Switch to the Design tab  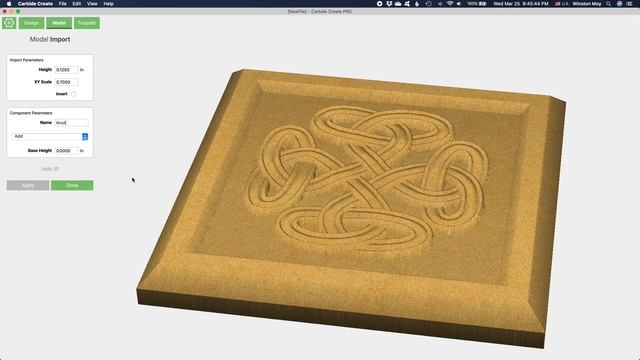point(31,23)
